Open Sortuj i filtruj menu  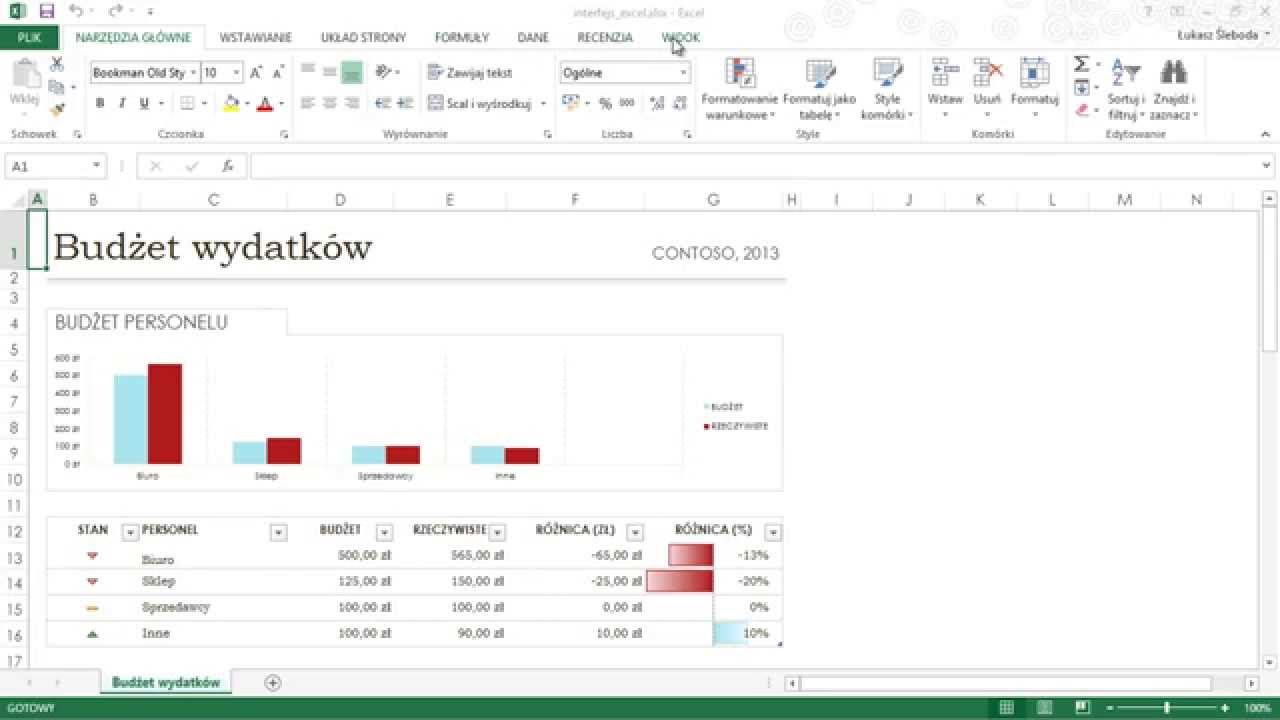(x=1126, y=88)
